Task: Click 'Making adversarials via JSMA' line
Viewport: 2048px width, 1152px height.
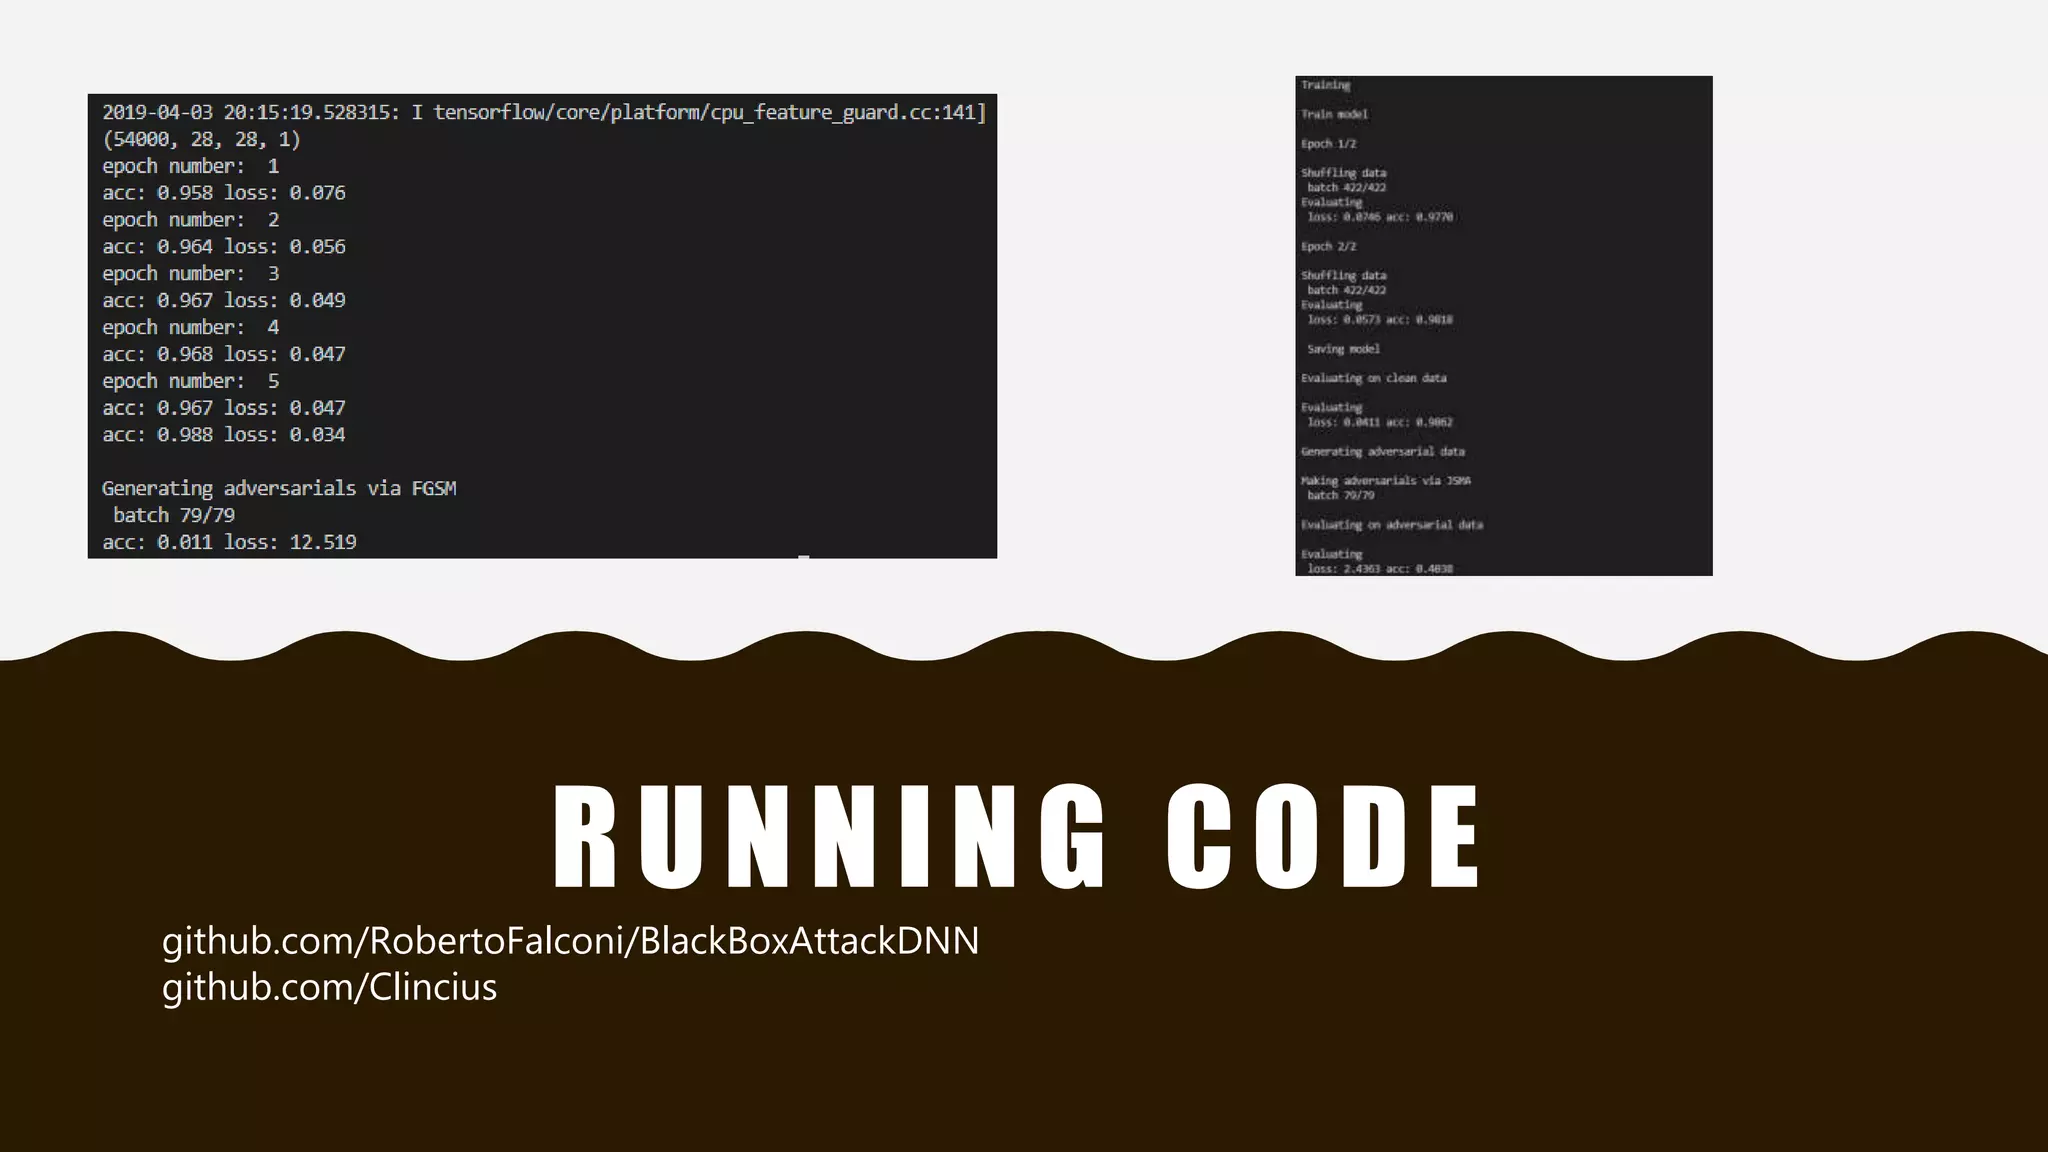Action: coord(1385,481)
